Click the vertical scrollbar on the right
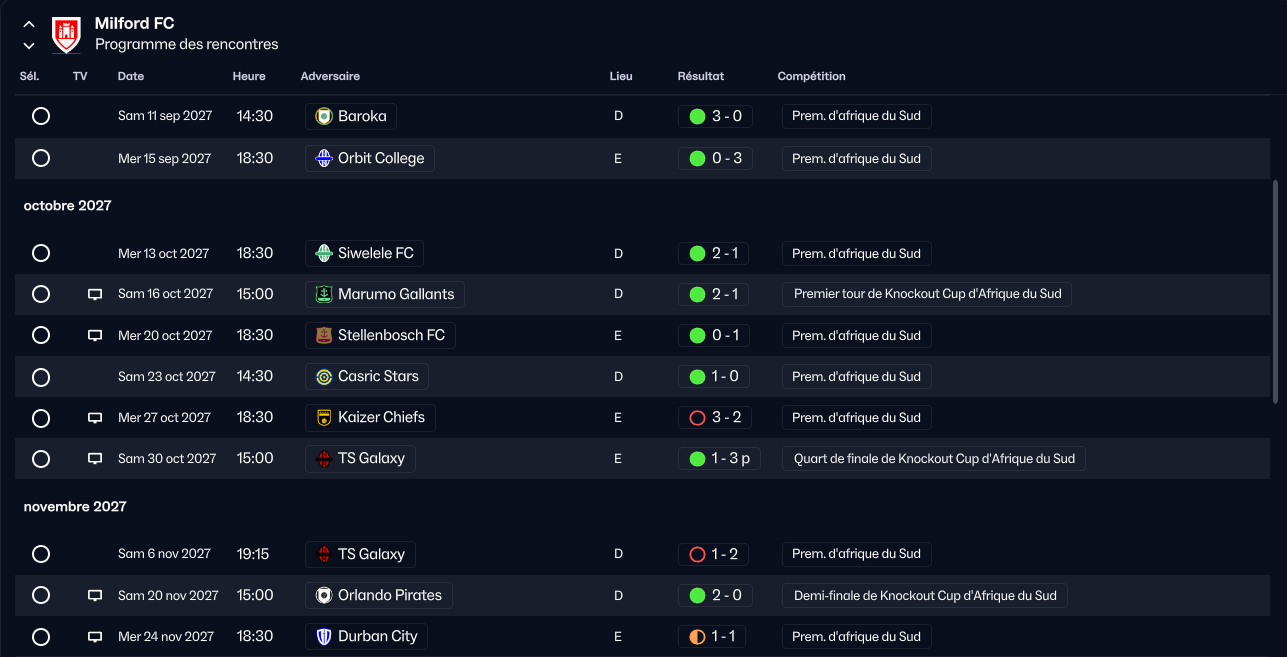 pos(1275,291)
